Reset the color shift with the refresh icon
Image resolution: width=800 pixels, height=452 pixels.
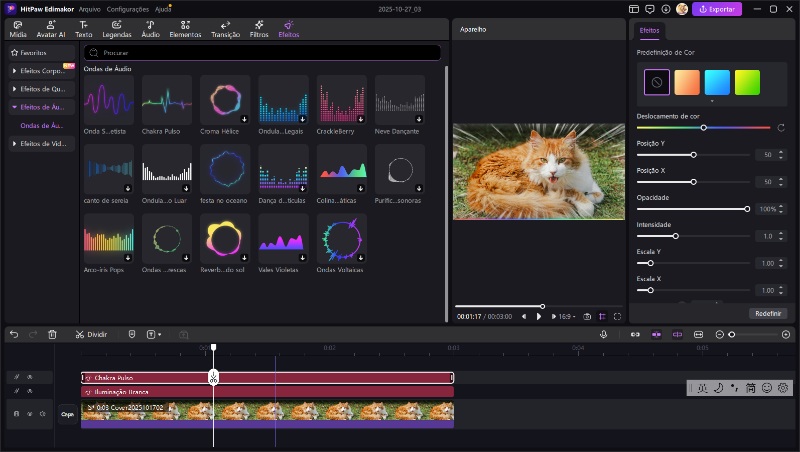click(780, 128)
